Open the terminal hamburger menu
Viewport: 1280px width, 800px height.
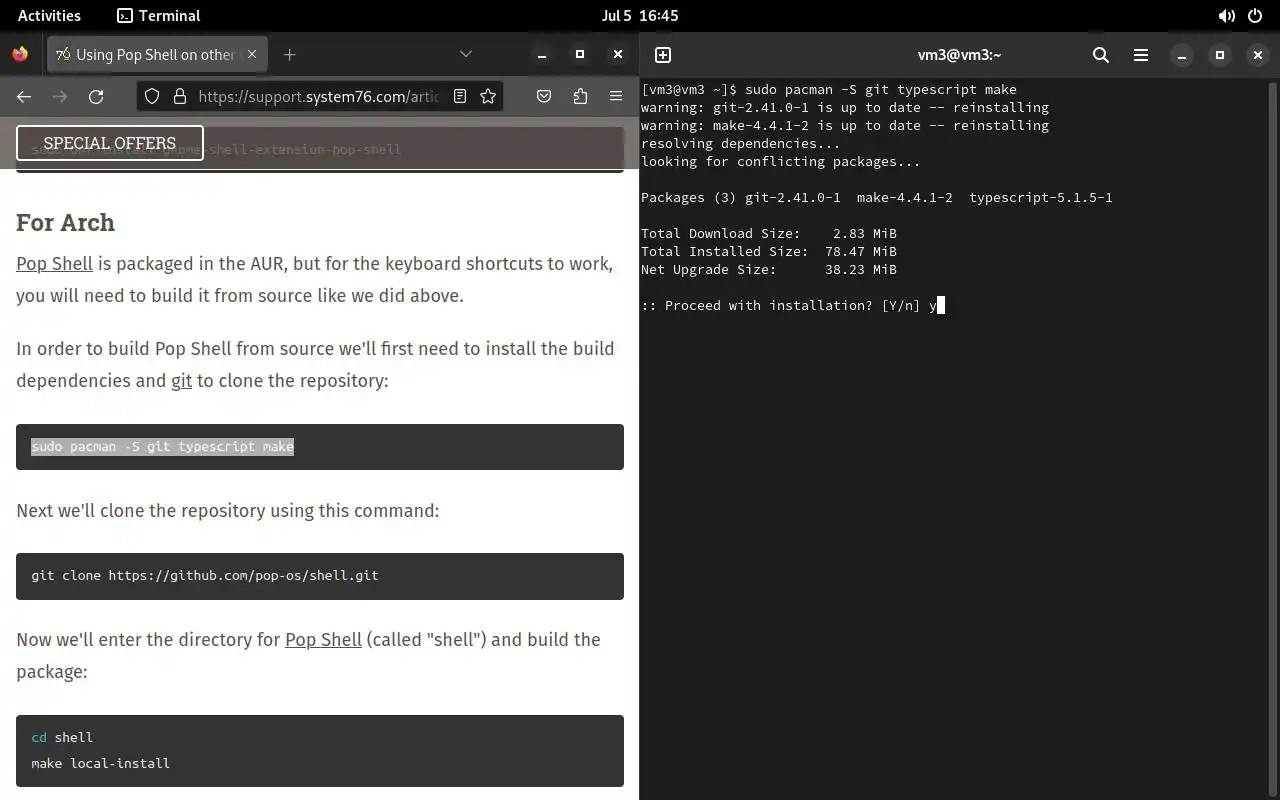click(x=1141, y=55)
